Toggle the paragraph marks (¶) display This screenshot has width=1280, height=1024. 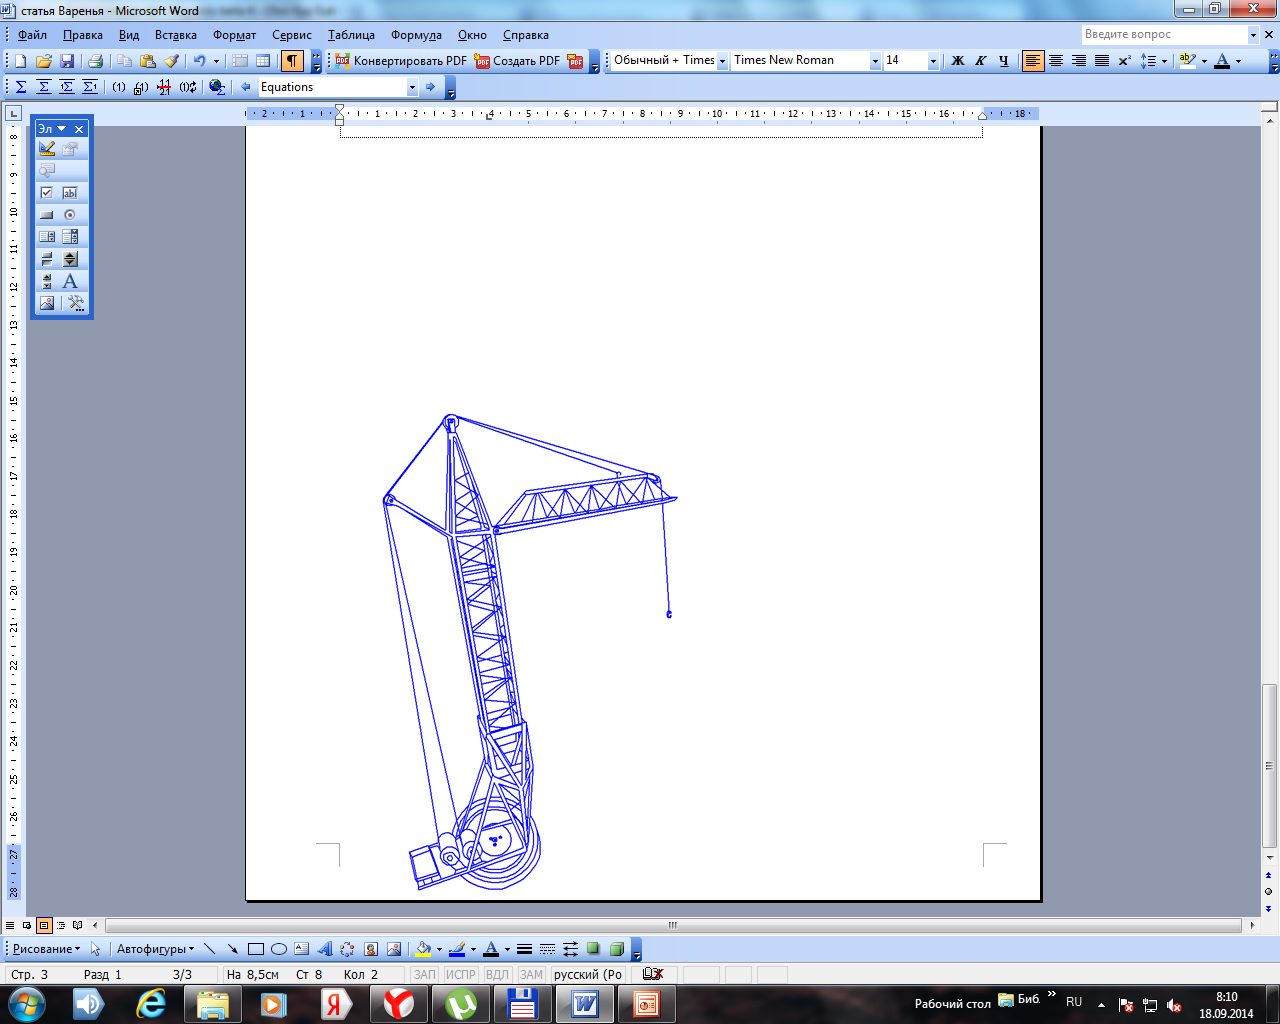click(x=292, y=61)
